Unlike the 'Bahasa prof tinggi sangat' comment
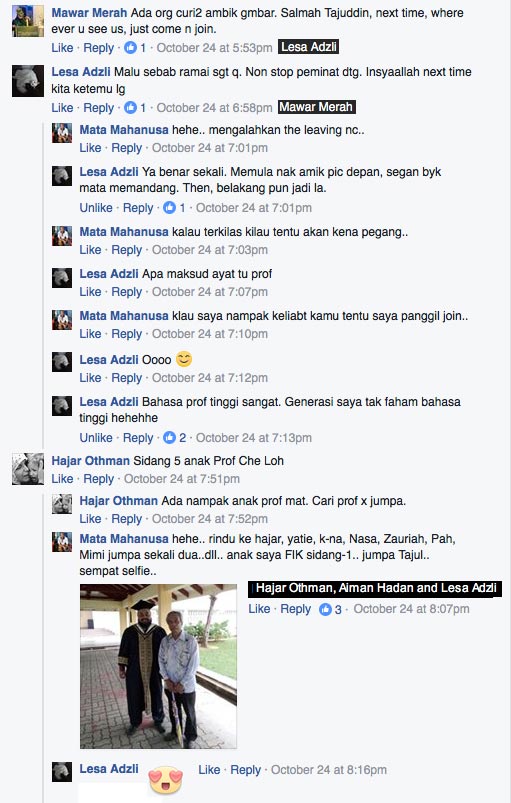Image resolution: width=511 pixels, height=803 pixels. (x=96, y=438)
